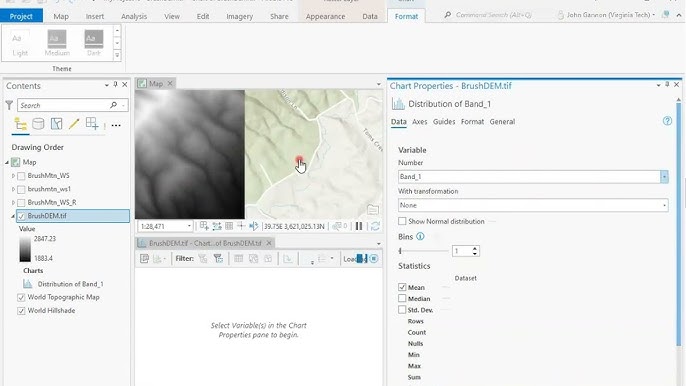Select List By Data Source icon
This screenshot has height=386, width=686.
[38, 124]
